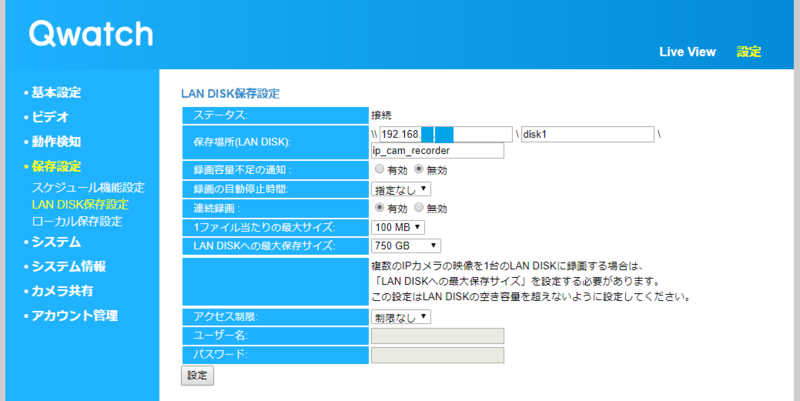
Task: Select 無効 for 連続録画
Action: coord(419,208)
